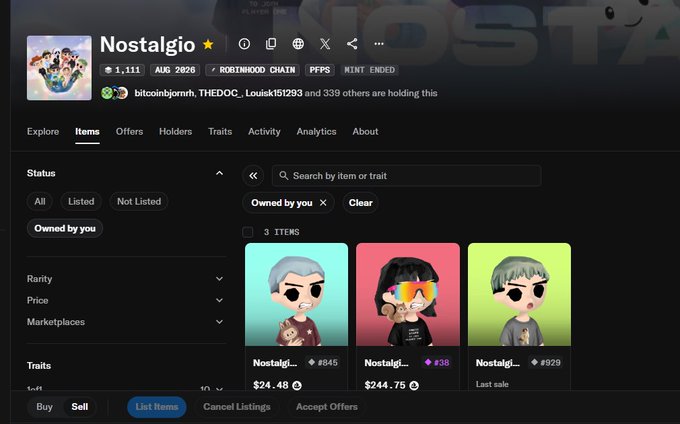This screenshot has width=680, height=424.
Task: Open the gray-haired NFT with teal background
Action: pyautogui.click(x=297, y=294)
